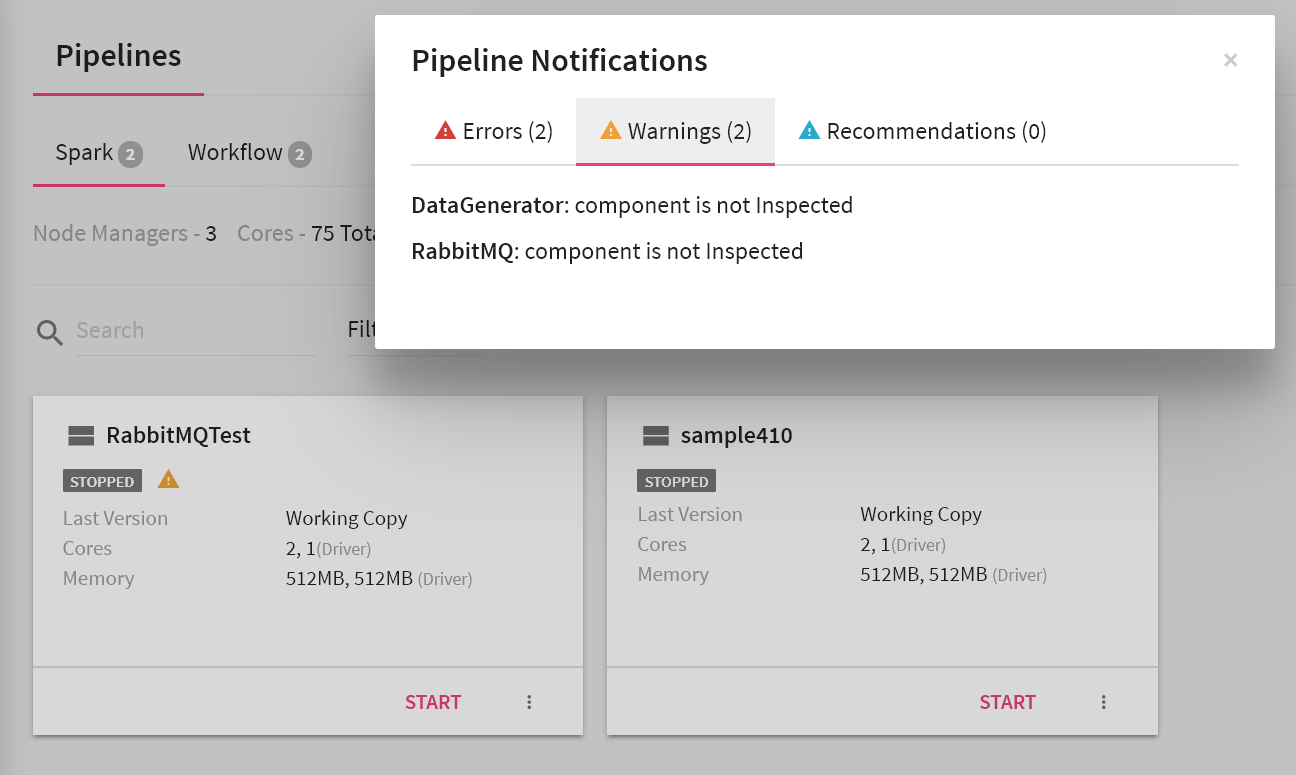Viewport: 1296px width, 775px height.
Task: Close the Pipeline Notifications dialog
Action: (x=1230, y=60)
